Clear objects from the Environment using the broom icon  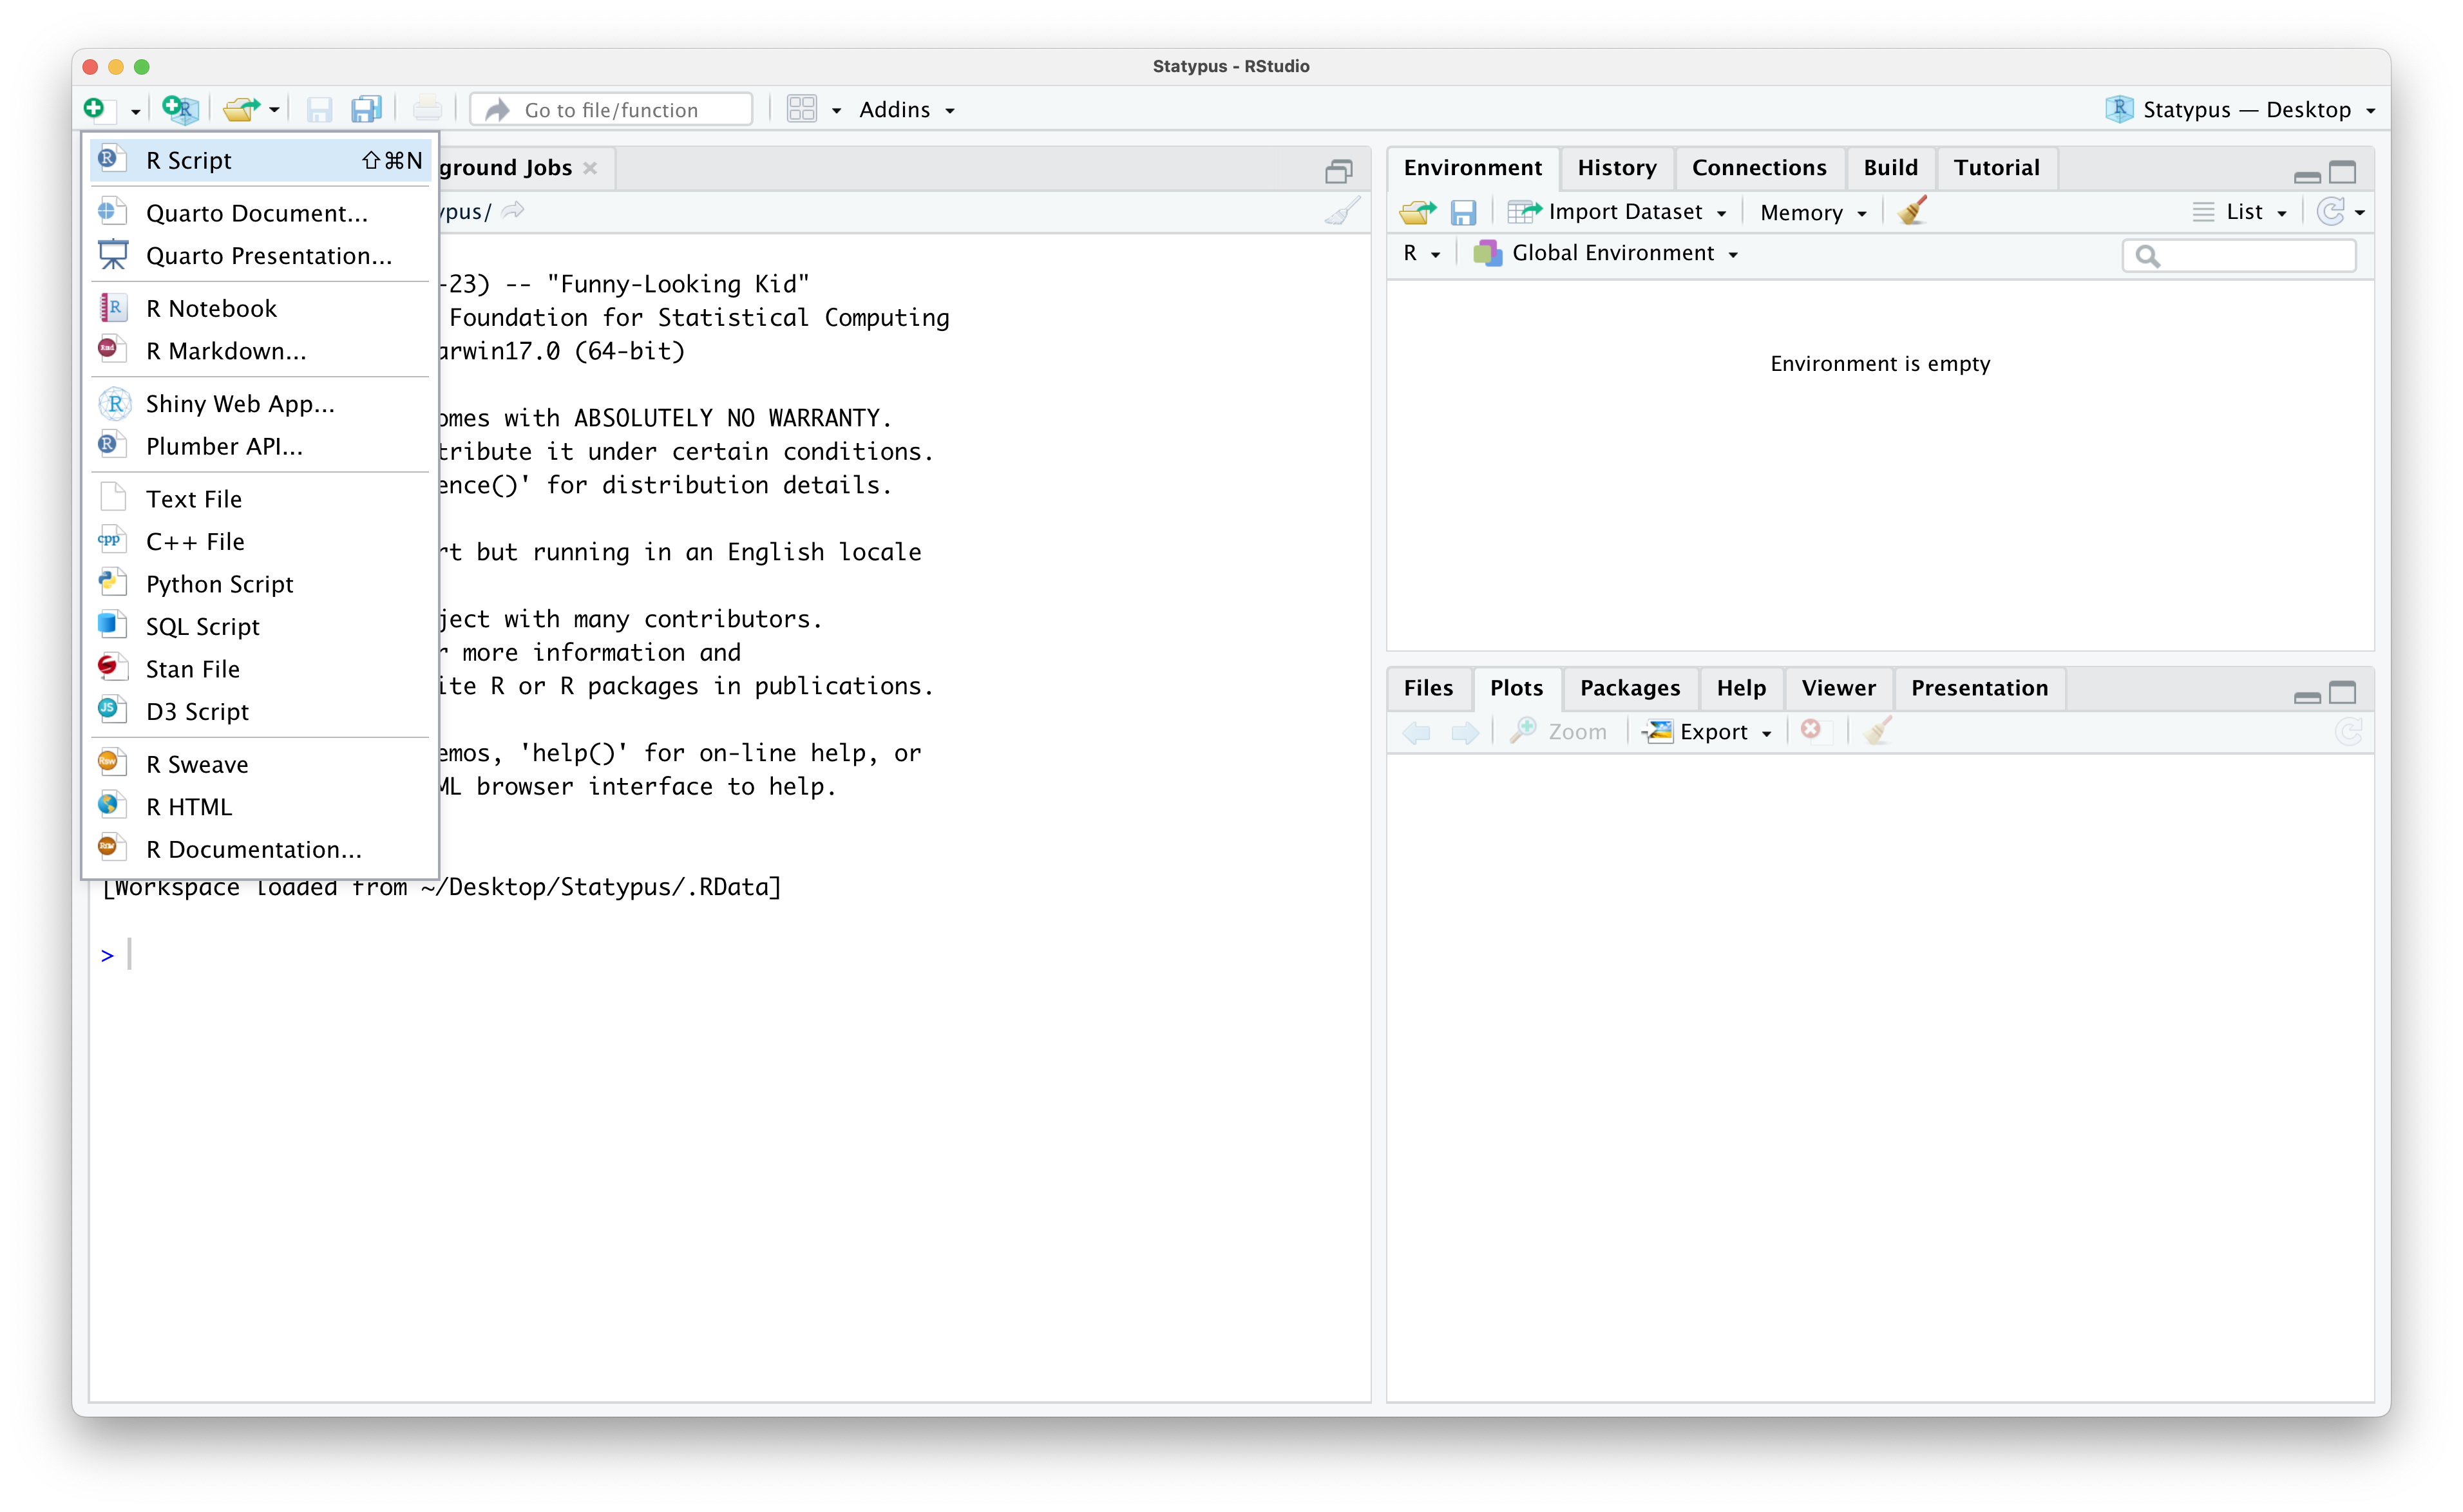(x=1911, y=211)
